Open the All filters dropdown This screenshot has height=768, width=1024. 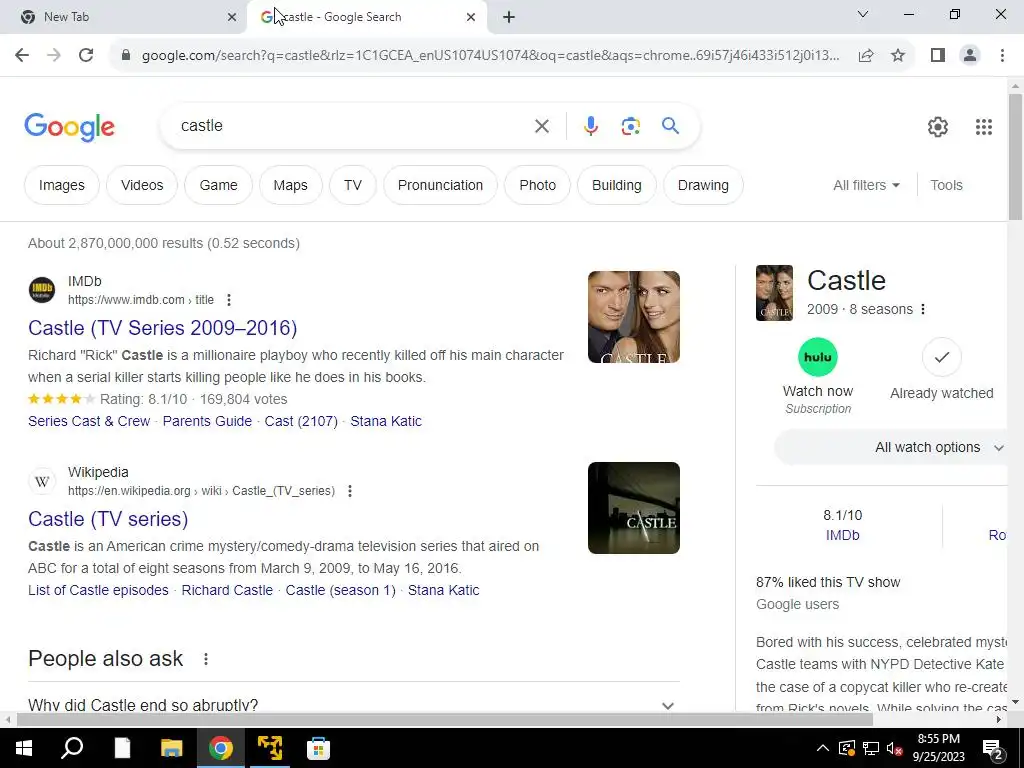coord(866,185)
